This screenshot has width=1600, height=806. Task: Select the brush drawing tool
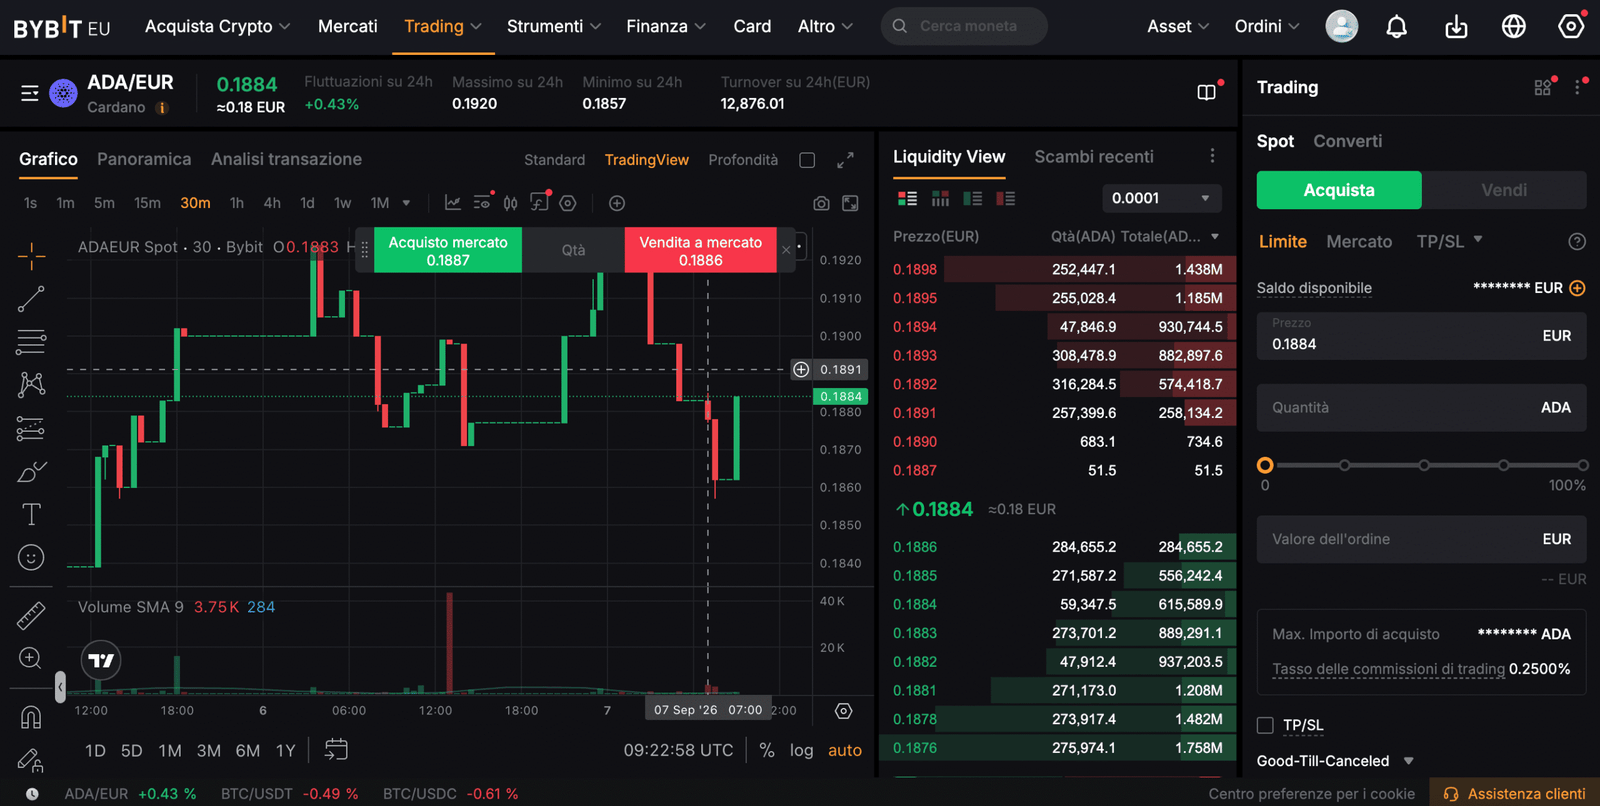point(31,471)
